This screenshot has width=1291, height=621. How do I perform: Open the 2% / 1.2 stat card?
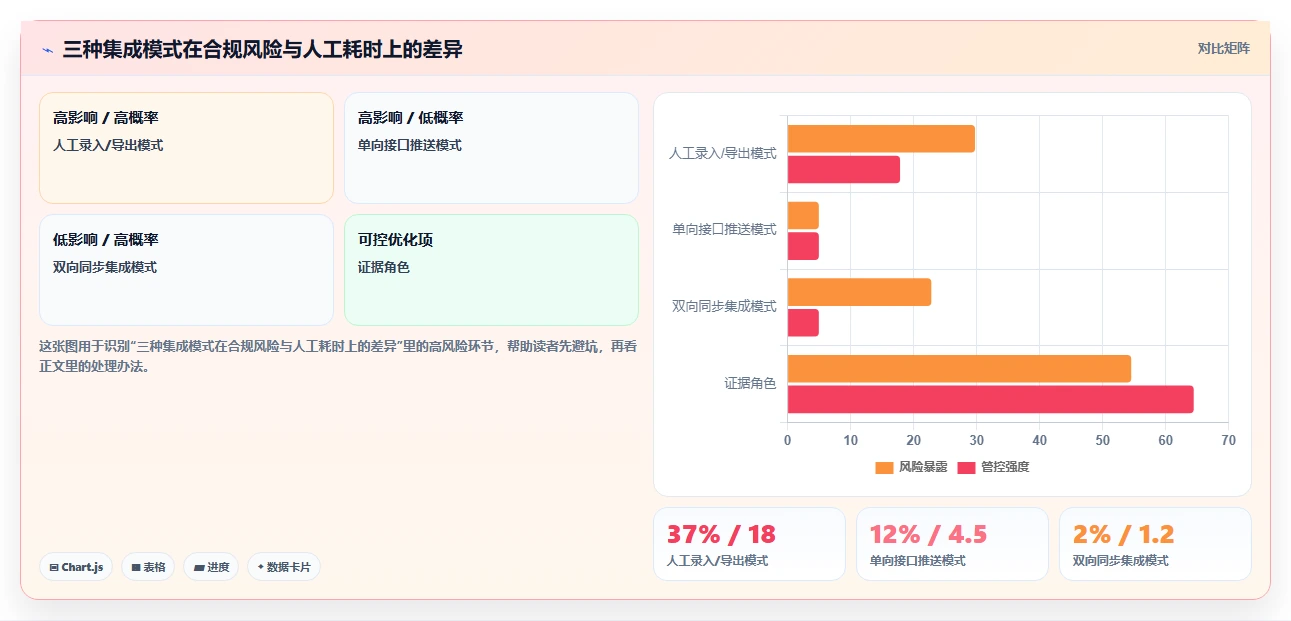tap(1155, 544)
